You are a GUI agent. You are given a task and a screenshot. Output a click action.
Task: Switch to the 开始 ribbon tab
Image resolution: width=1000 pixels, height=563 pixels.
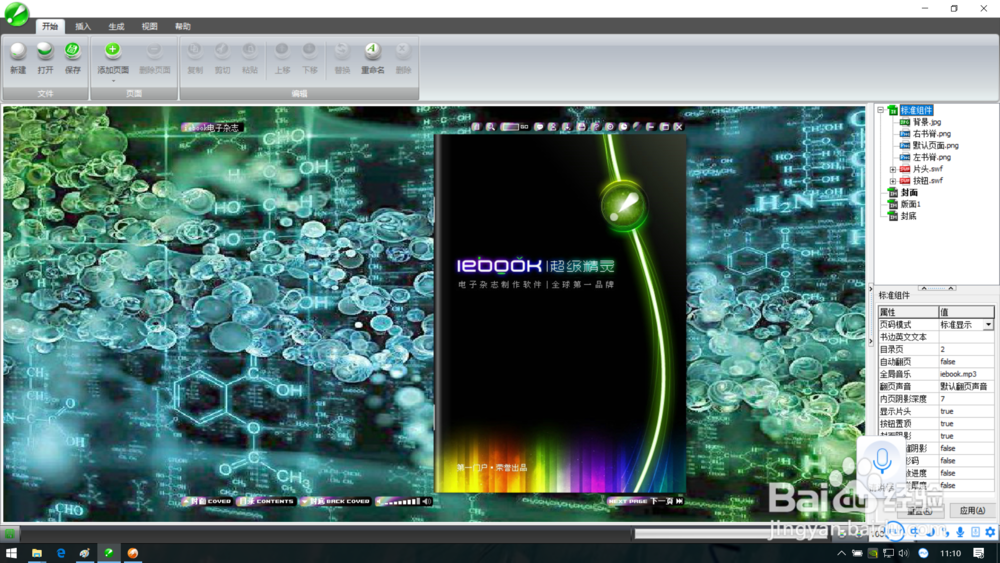pyautogui.click(x=50, y=26)
